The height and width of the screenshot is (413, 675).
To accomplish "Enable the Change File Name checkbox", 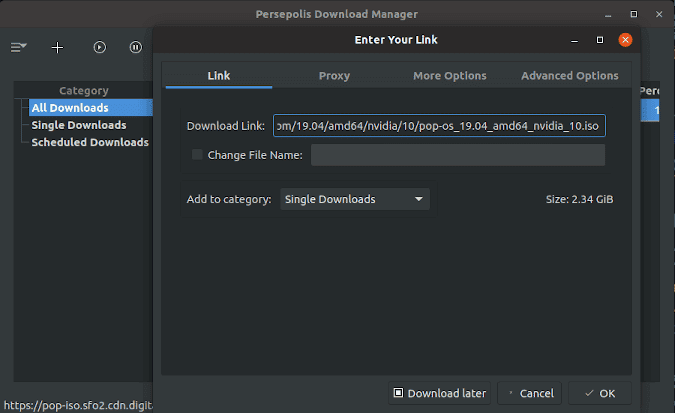I will pyautogui.click(x=197, y=155).
